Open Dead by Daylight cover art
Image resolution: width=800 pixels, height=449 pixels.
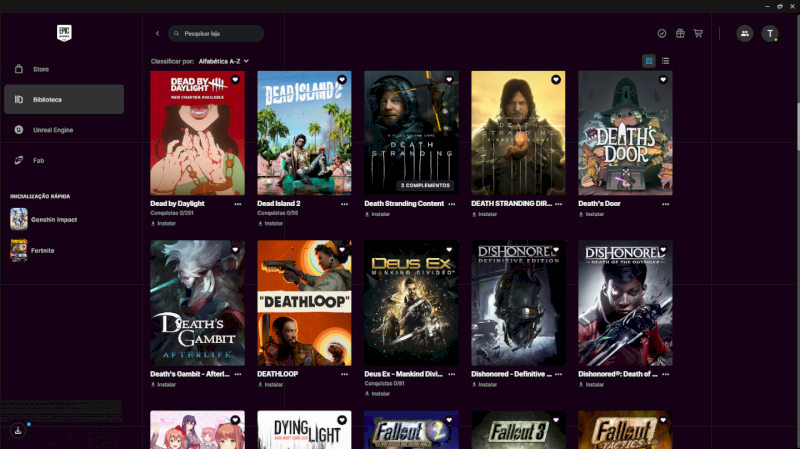197,133
